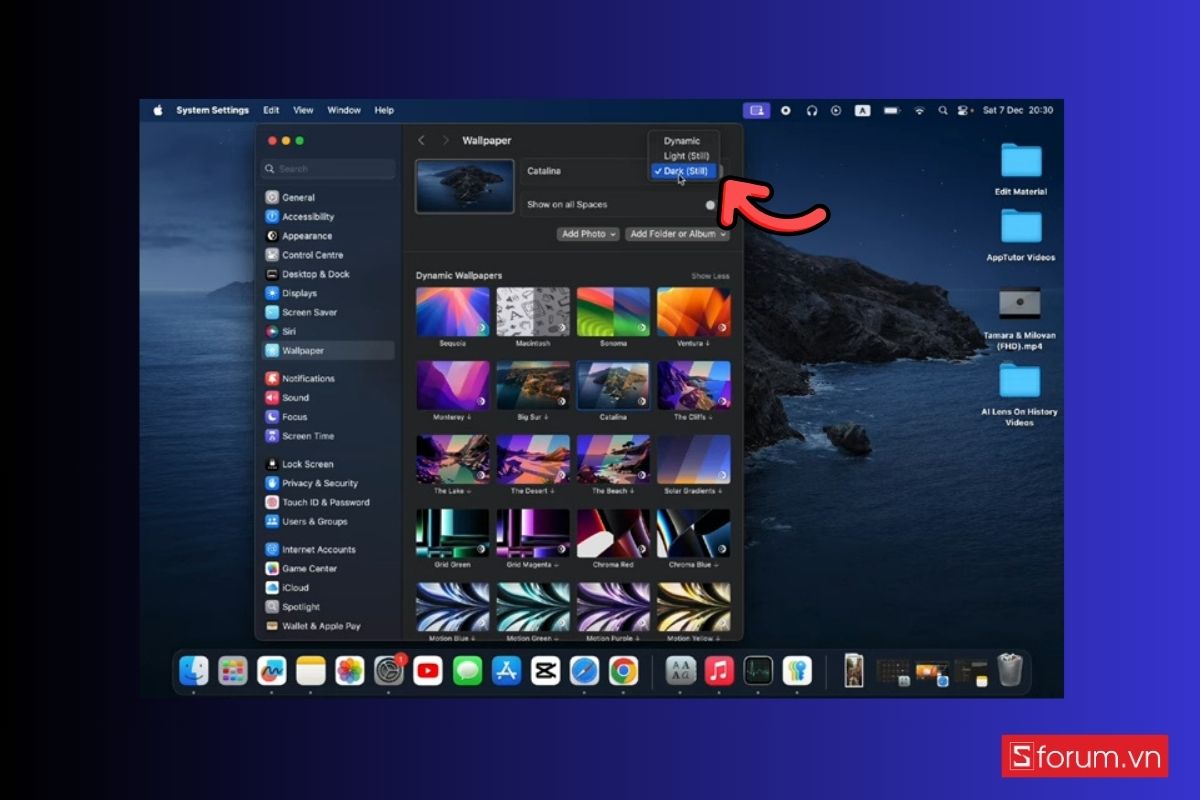Go back with the left chevron
Image resolution: width=1200 pixels, height=800 pixels.
(x=421, y=141)
